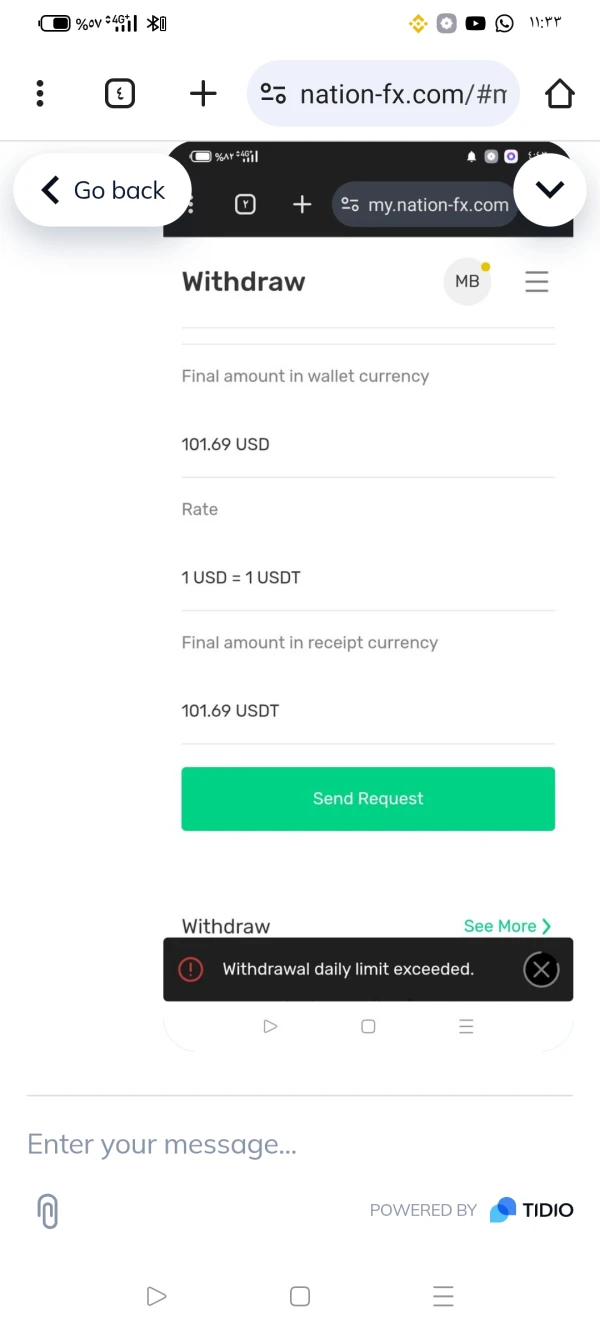Tap the site info icon in address bar

pyautogui.click(x=273, y=94)
